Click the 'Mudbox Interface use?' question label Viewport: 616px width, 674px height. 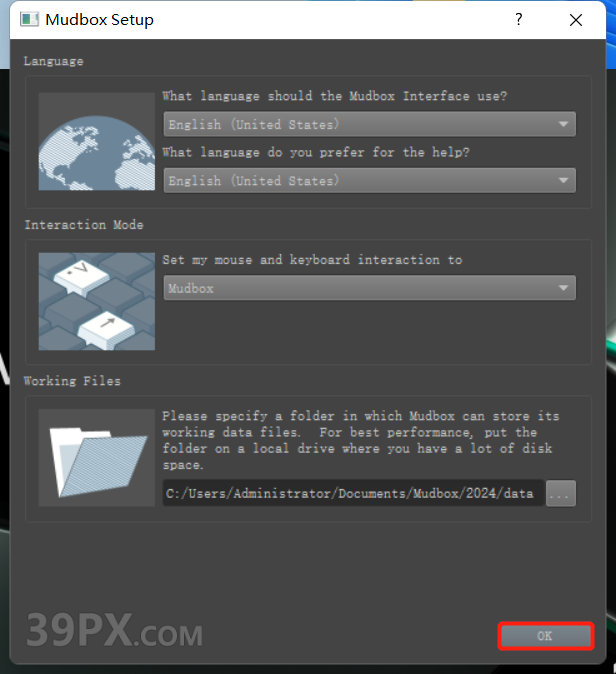point(335,97)
